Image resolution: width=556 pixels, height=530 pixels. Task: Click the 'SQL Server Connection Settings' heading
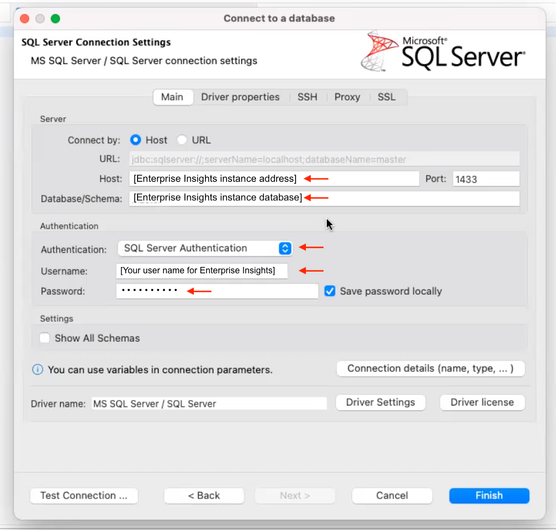[96, 42]
